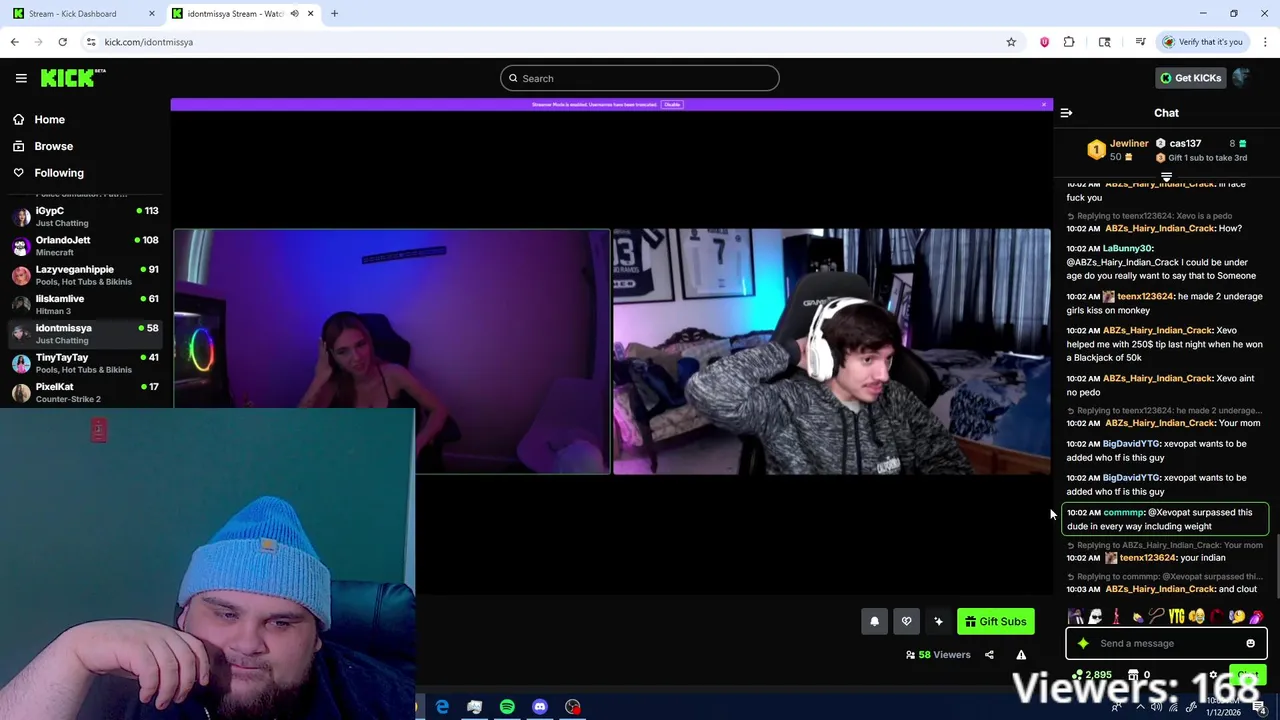Open a new browser tab
This screenshot has height=720, width=1280.
(334, 13)
